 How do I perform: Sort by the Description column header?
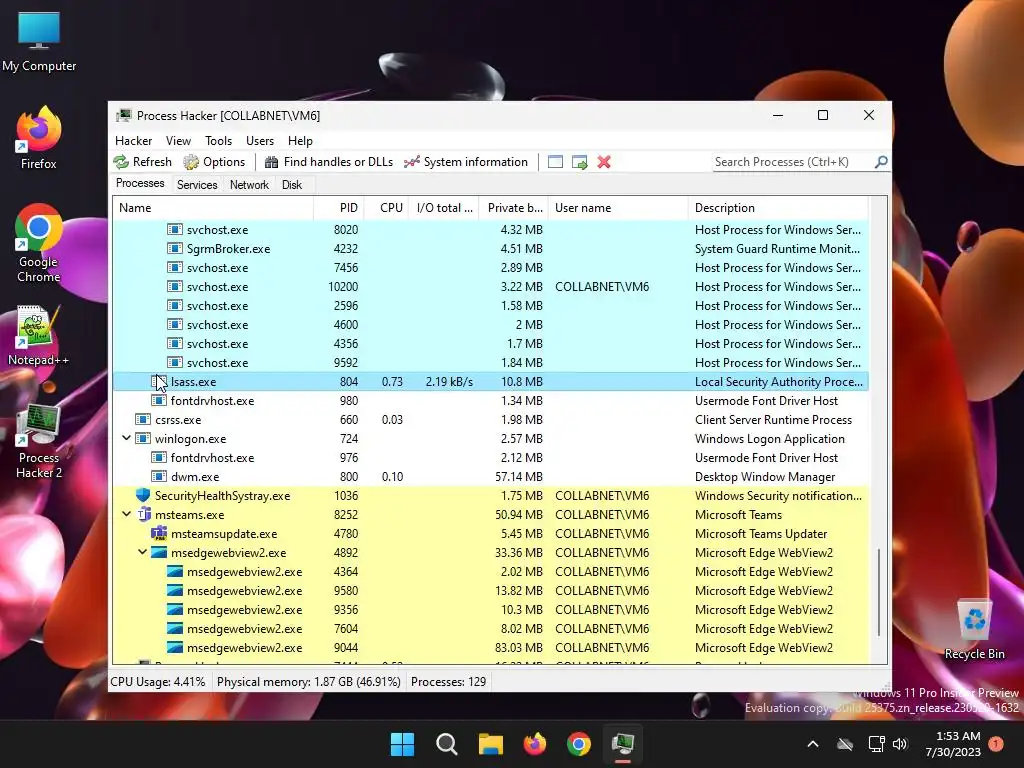(x=778, y=208)
